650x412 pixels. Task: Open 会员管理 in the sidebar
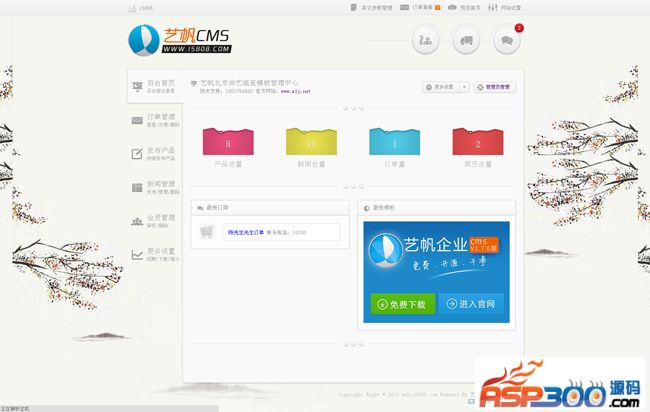click(155, 221)
